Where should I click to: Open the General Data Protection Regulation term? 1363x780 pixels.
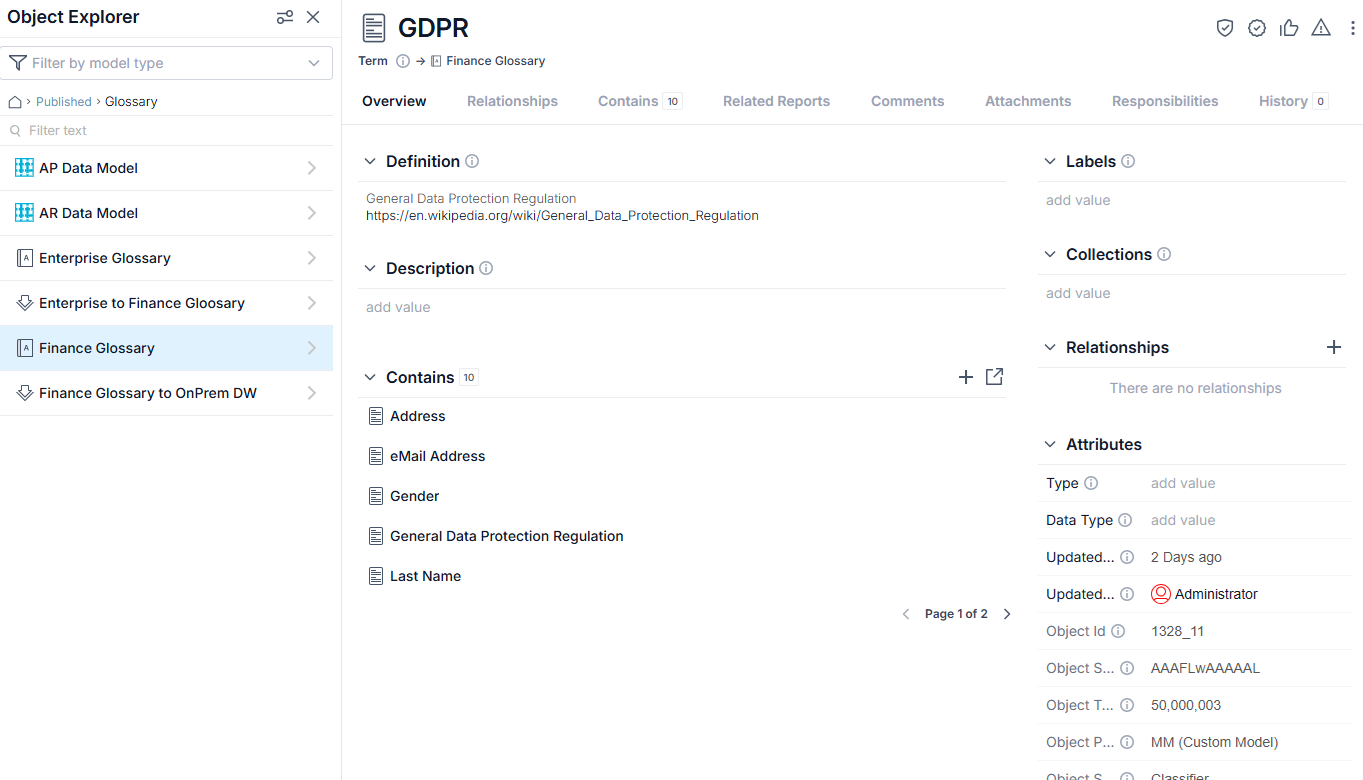click(506, 536)
